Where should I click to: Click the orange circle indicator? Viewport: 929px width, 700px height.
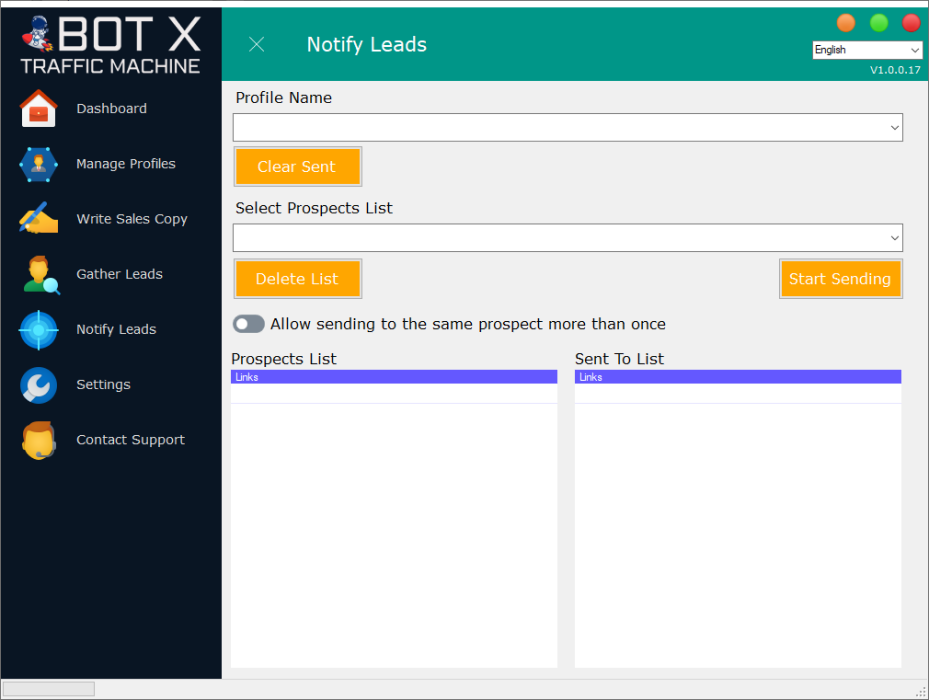pos(846,21)
